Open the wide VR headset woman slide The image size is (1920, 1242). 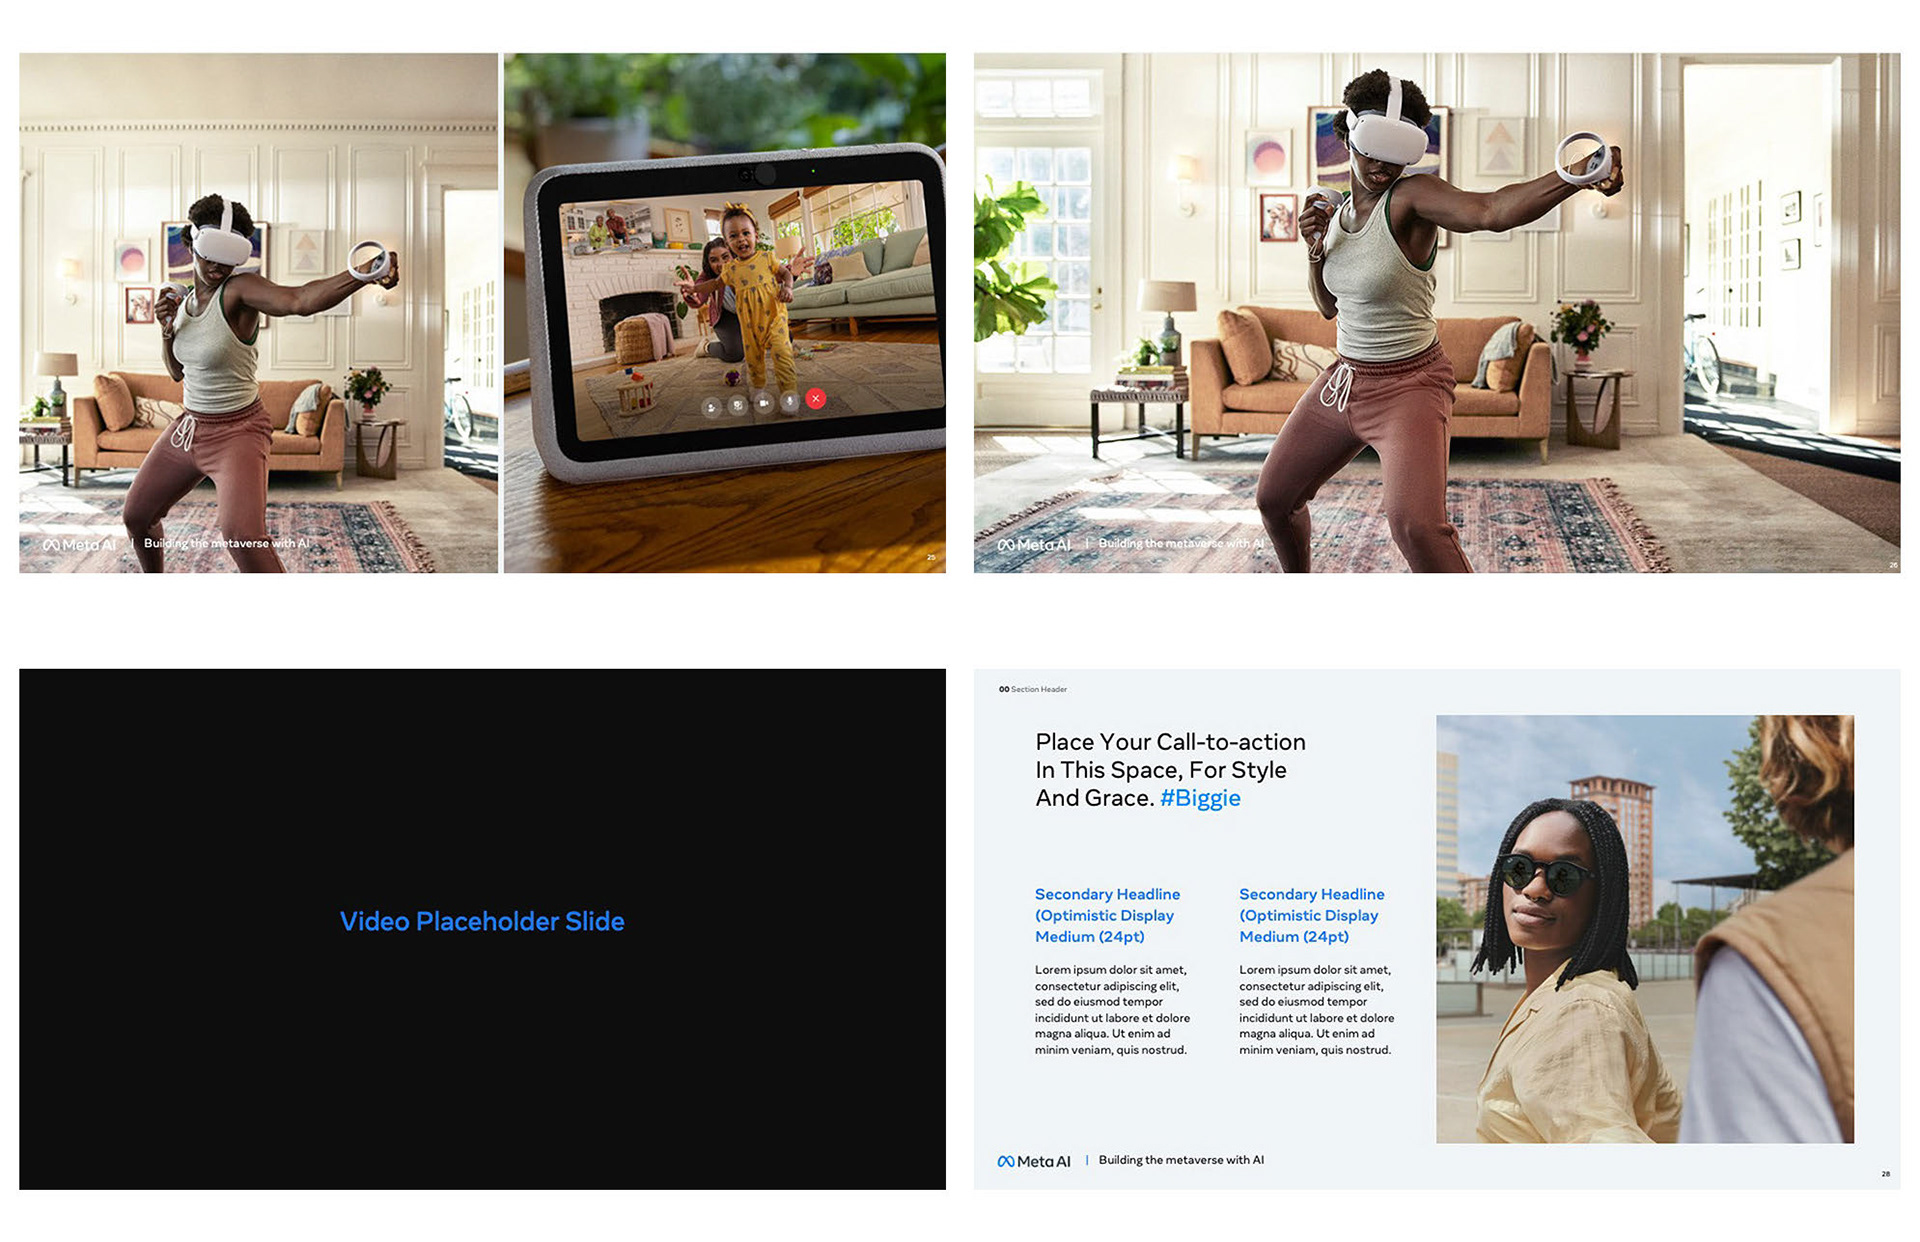pyautogui.click(x=1437, y=312)
